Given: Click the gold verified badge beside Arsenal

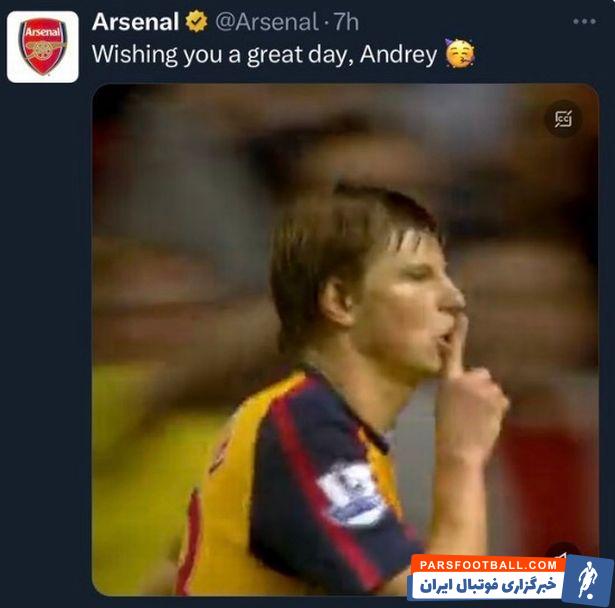Looking at the screenshot, I should tap(196, 21).
